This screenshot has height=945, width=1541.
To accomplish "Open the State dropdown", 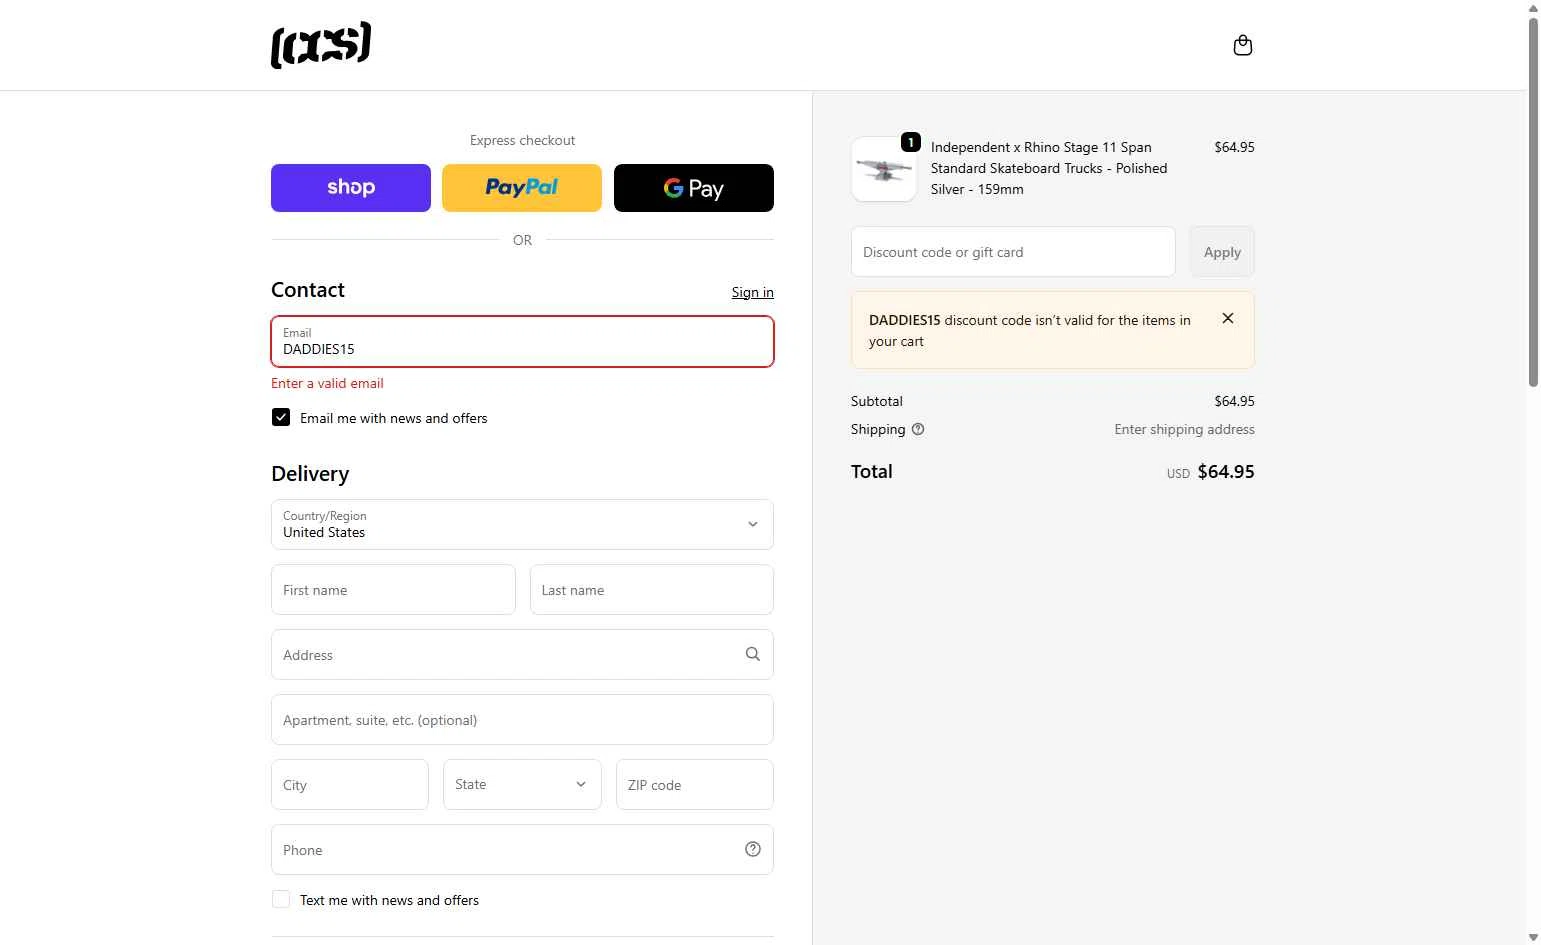I will click(x=522, y=784).
